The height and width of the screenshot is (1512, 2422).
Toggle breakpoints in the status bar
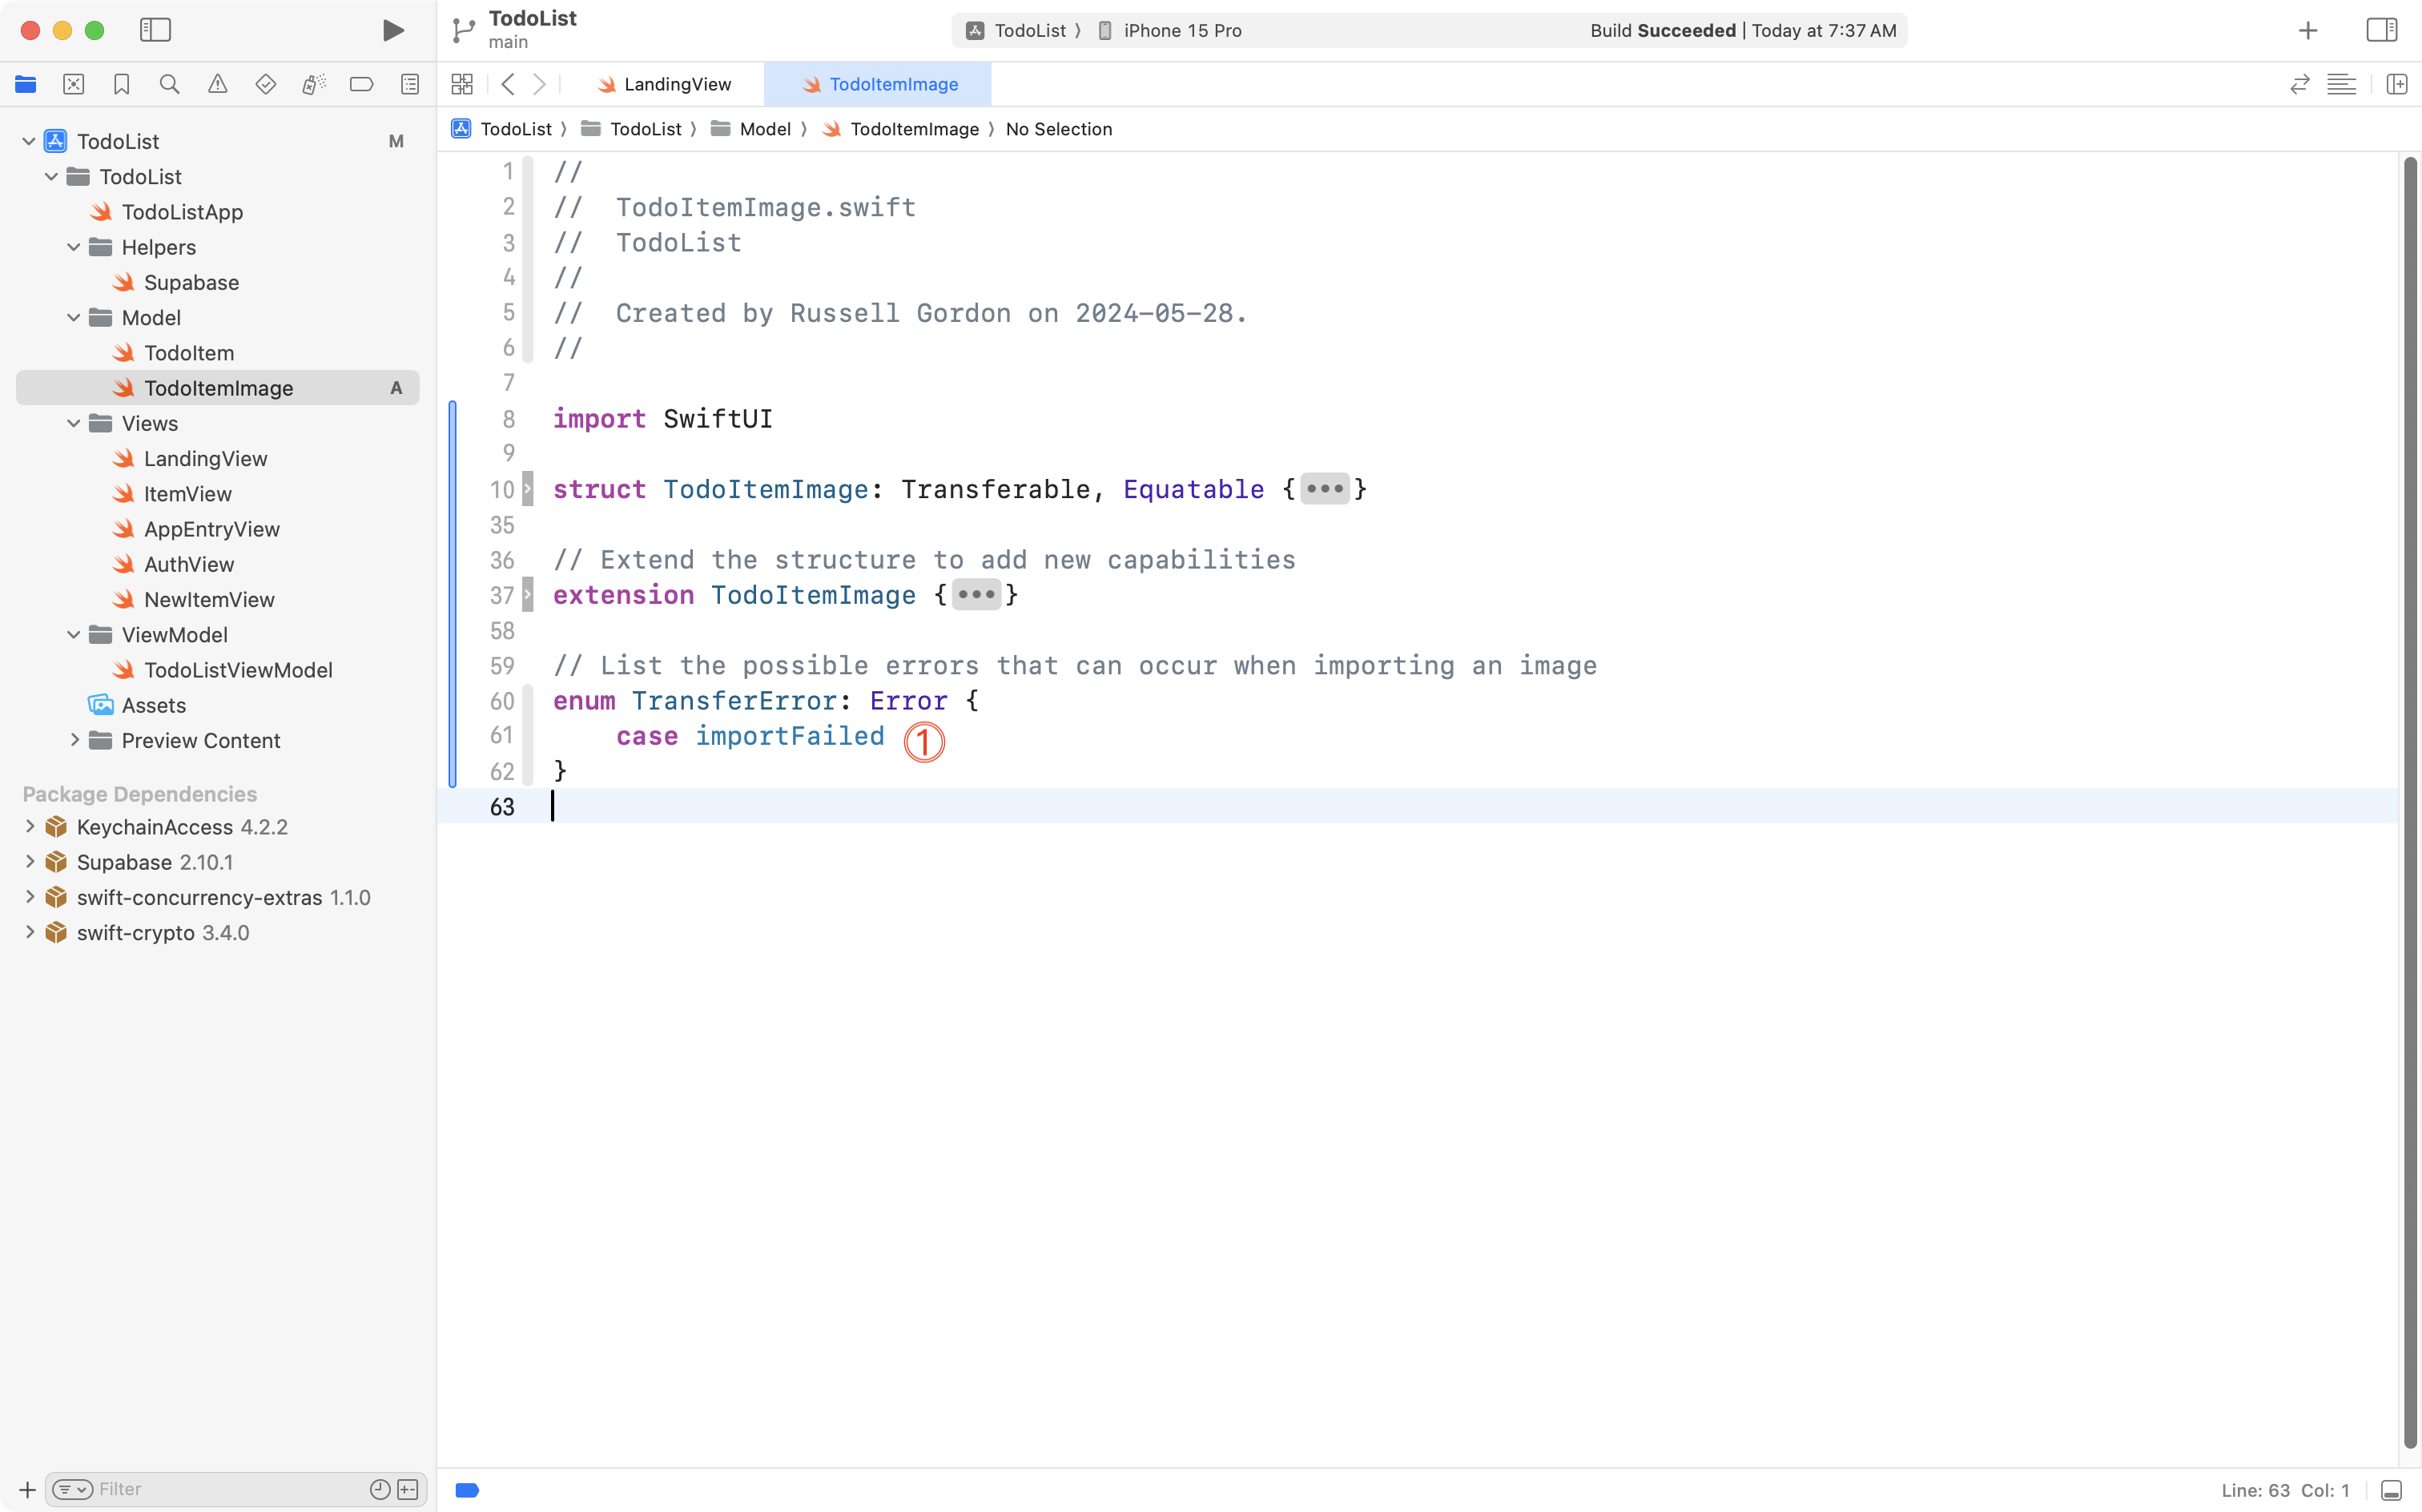pyautogui.click(x=466, y=1489)
